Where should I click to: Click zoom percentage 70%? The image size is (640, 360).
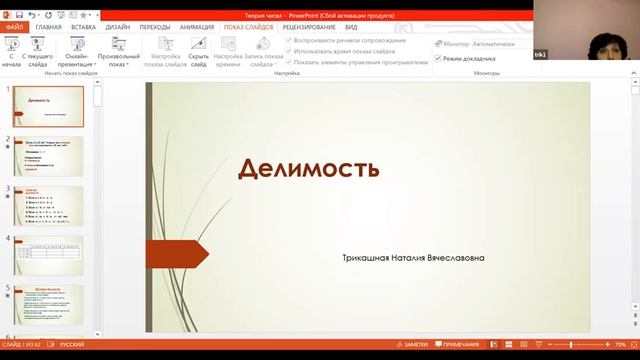coord(620,344)
